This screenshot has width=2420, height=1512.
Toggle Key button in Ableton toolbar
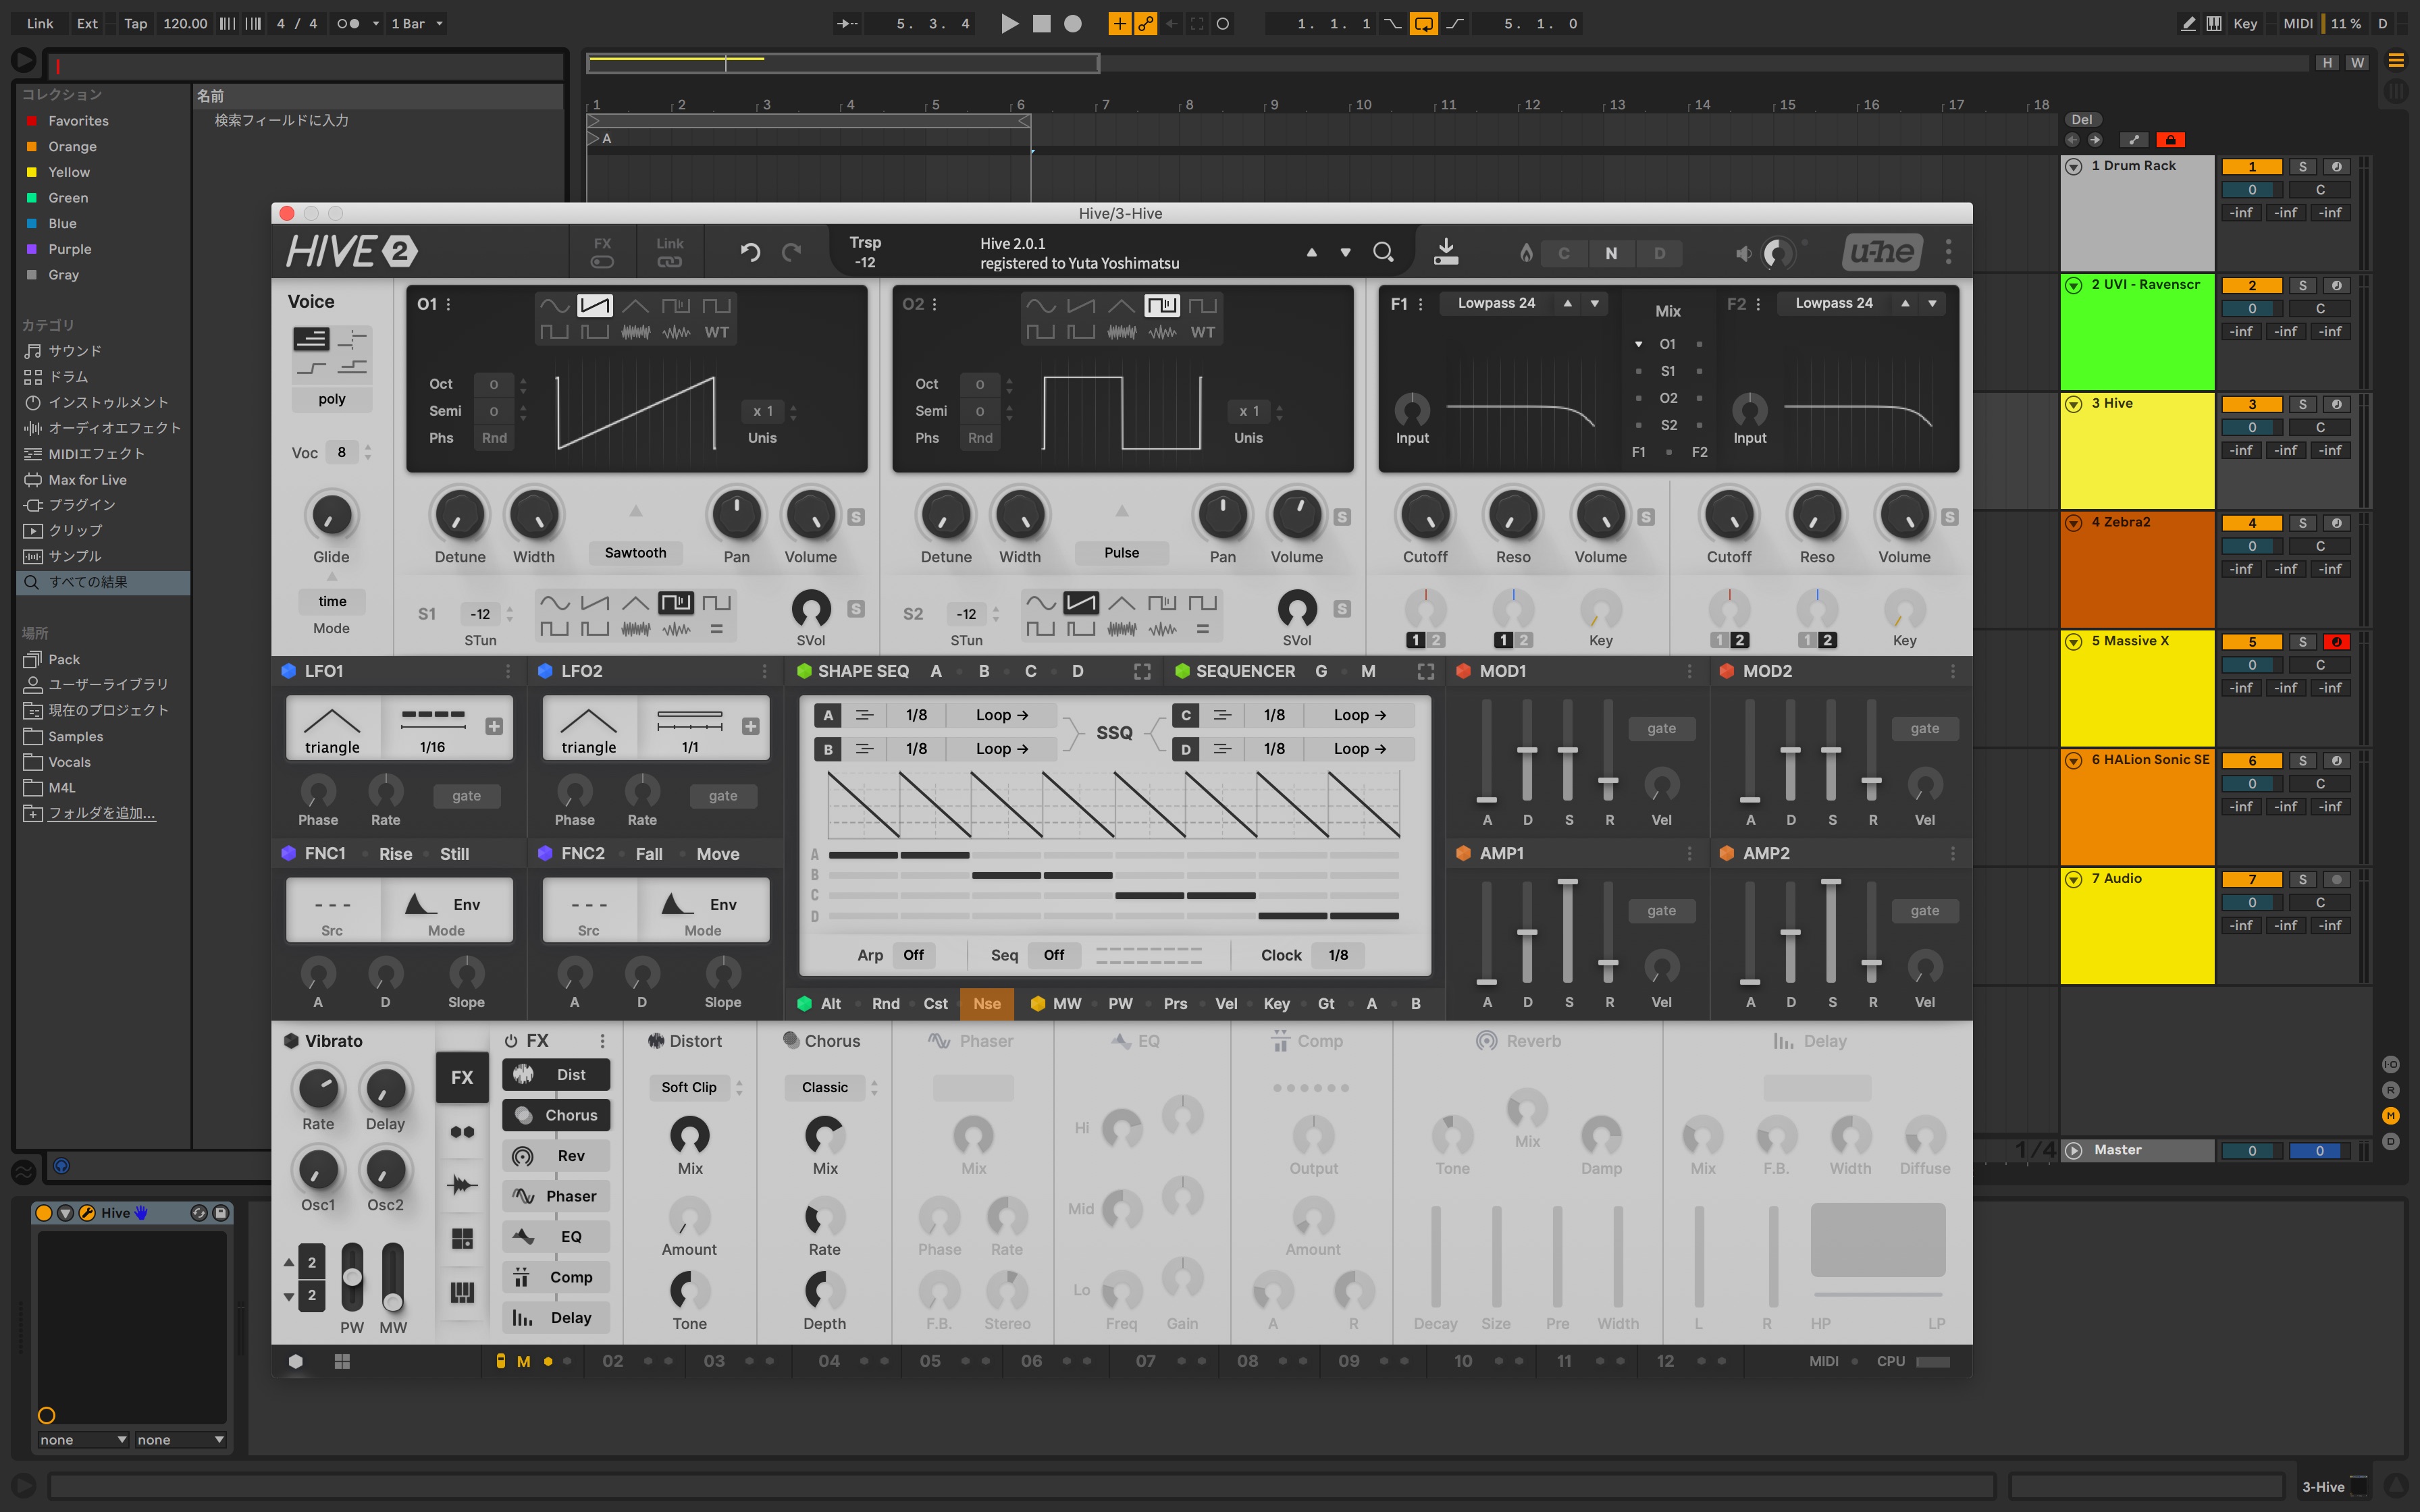[2245, 23]
